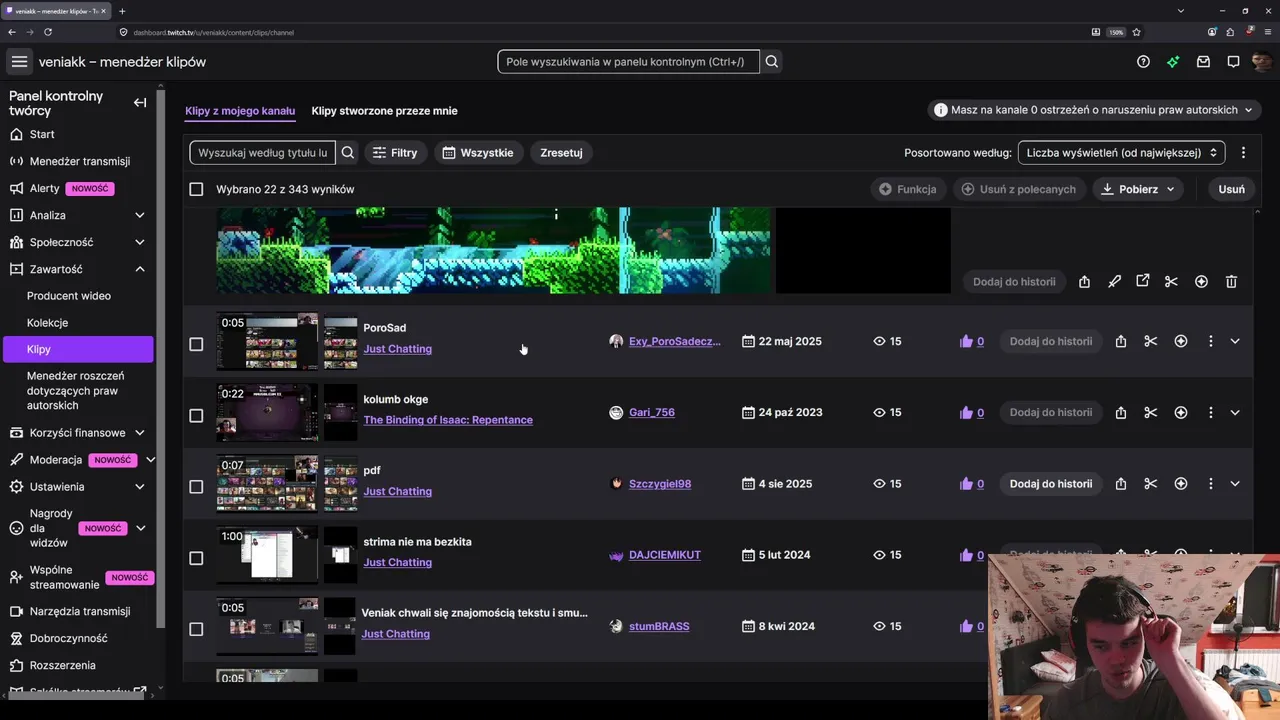Feature the PoroSad clip with star icon
This screenshot has height=720, width=1280.
(1181, 341)
